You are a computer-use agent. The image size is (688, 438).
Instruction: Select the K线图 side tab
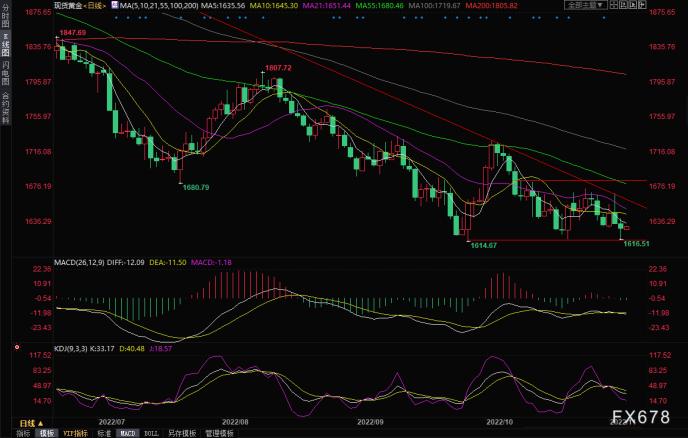[5, 45]
